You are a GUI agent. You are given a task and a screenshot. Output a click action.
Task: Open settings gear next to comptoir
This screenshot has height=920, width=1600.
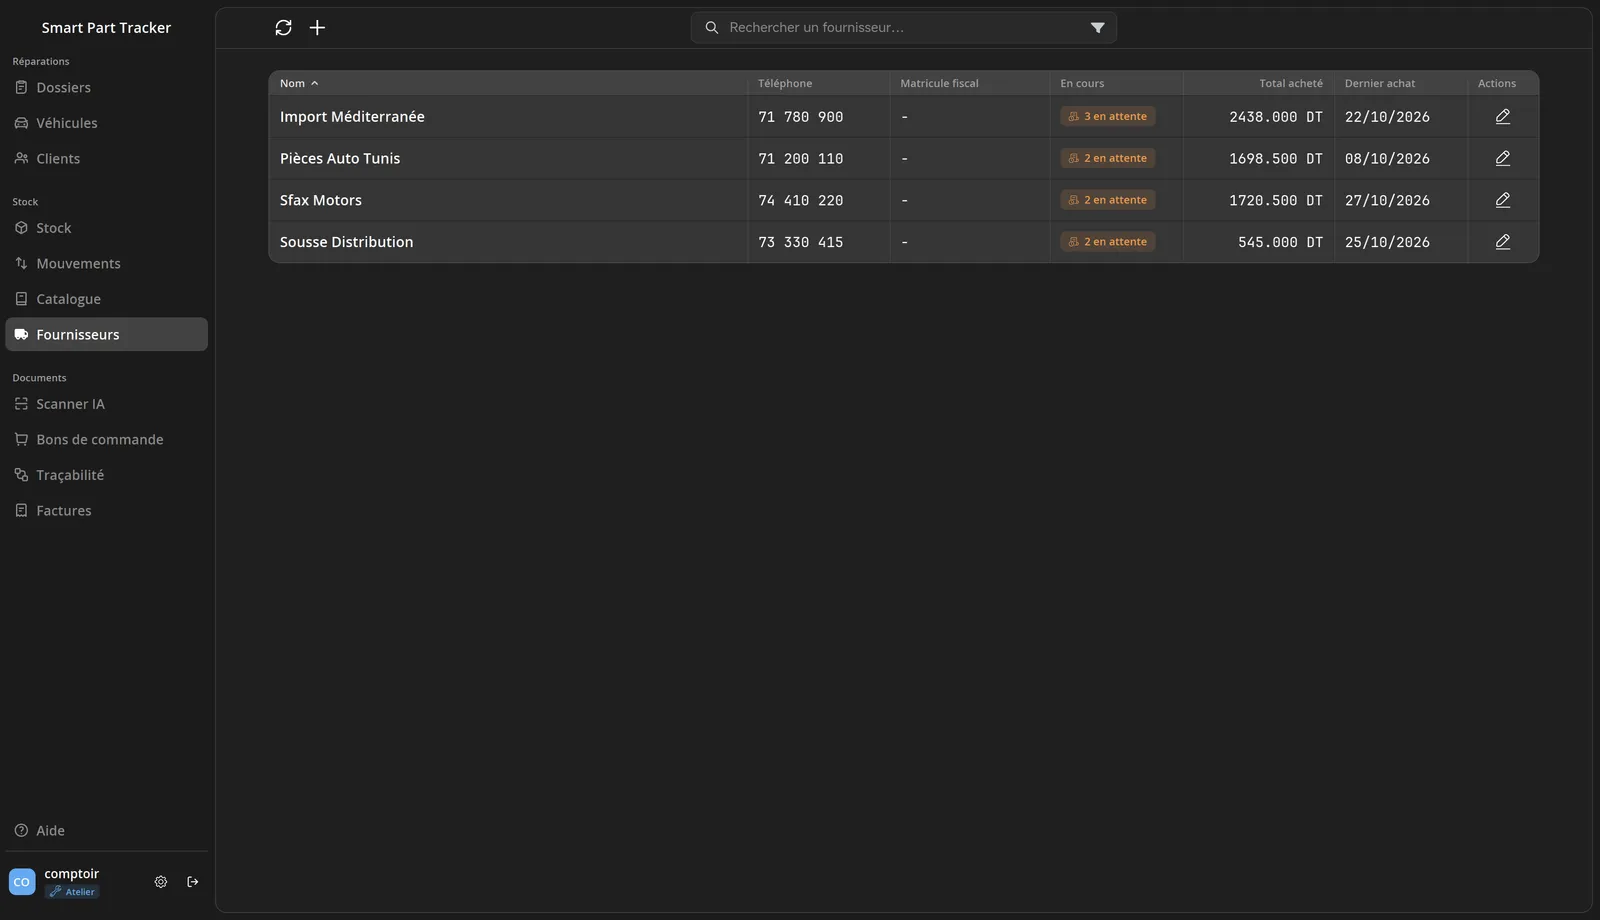point(161,882)
